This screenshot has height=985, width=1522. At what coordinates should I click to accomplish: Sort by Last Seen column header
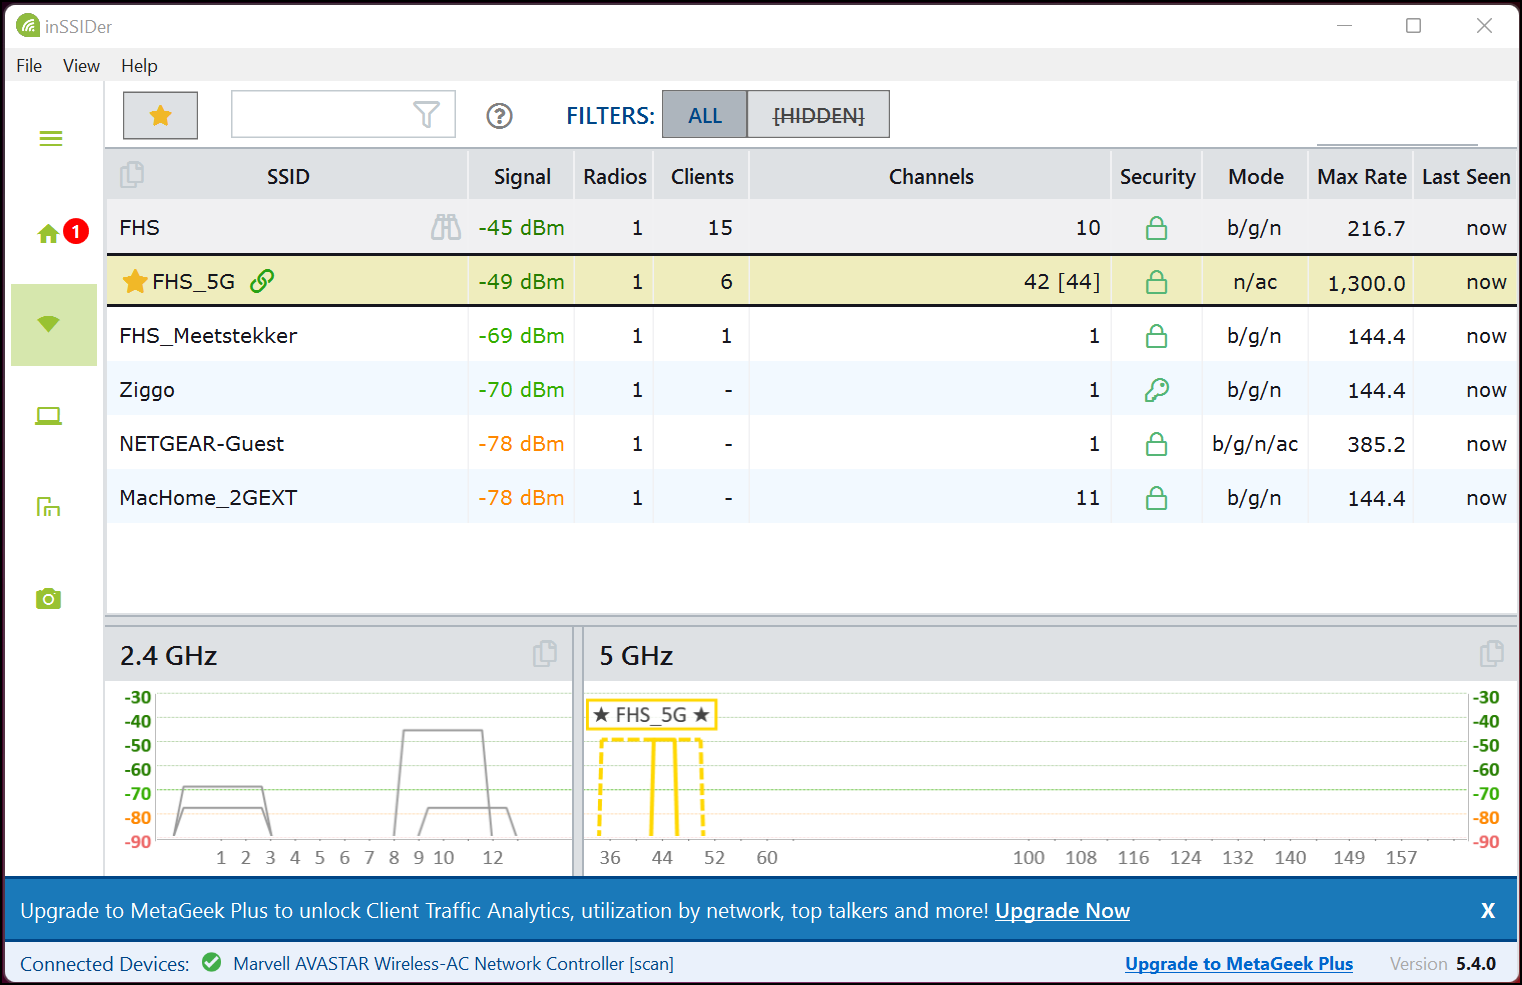click(1466, 176)
